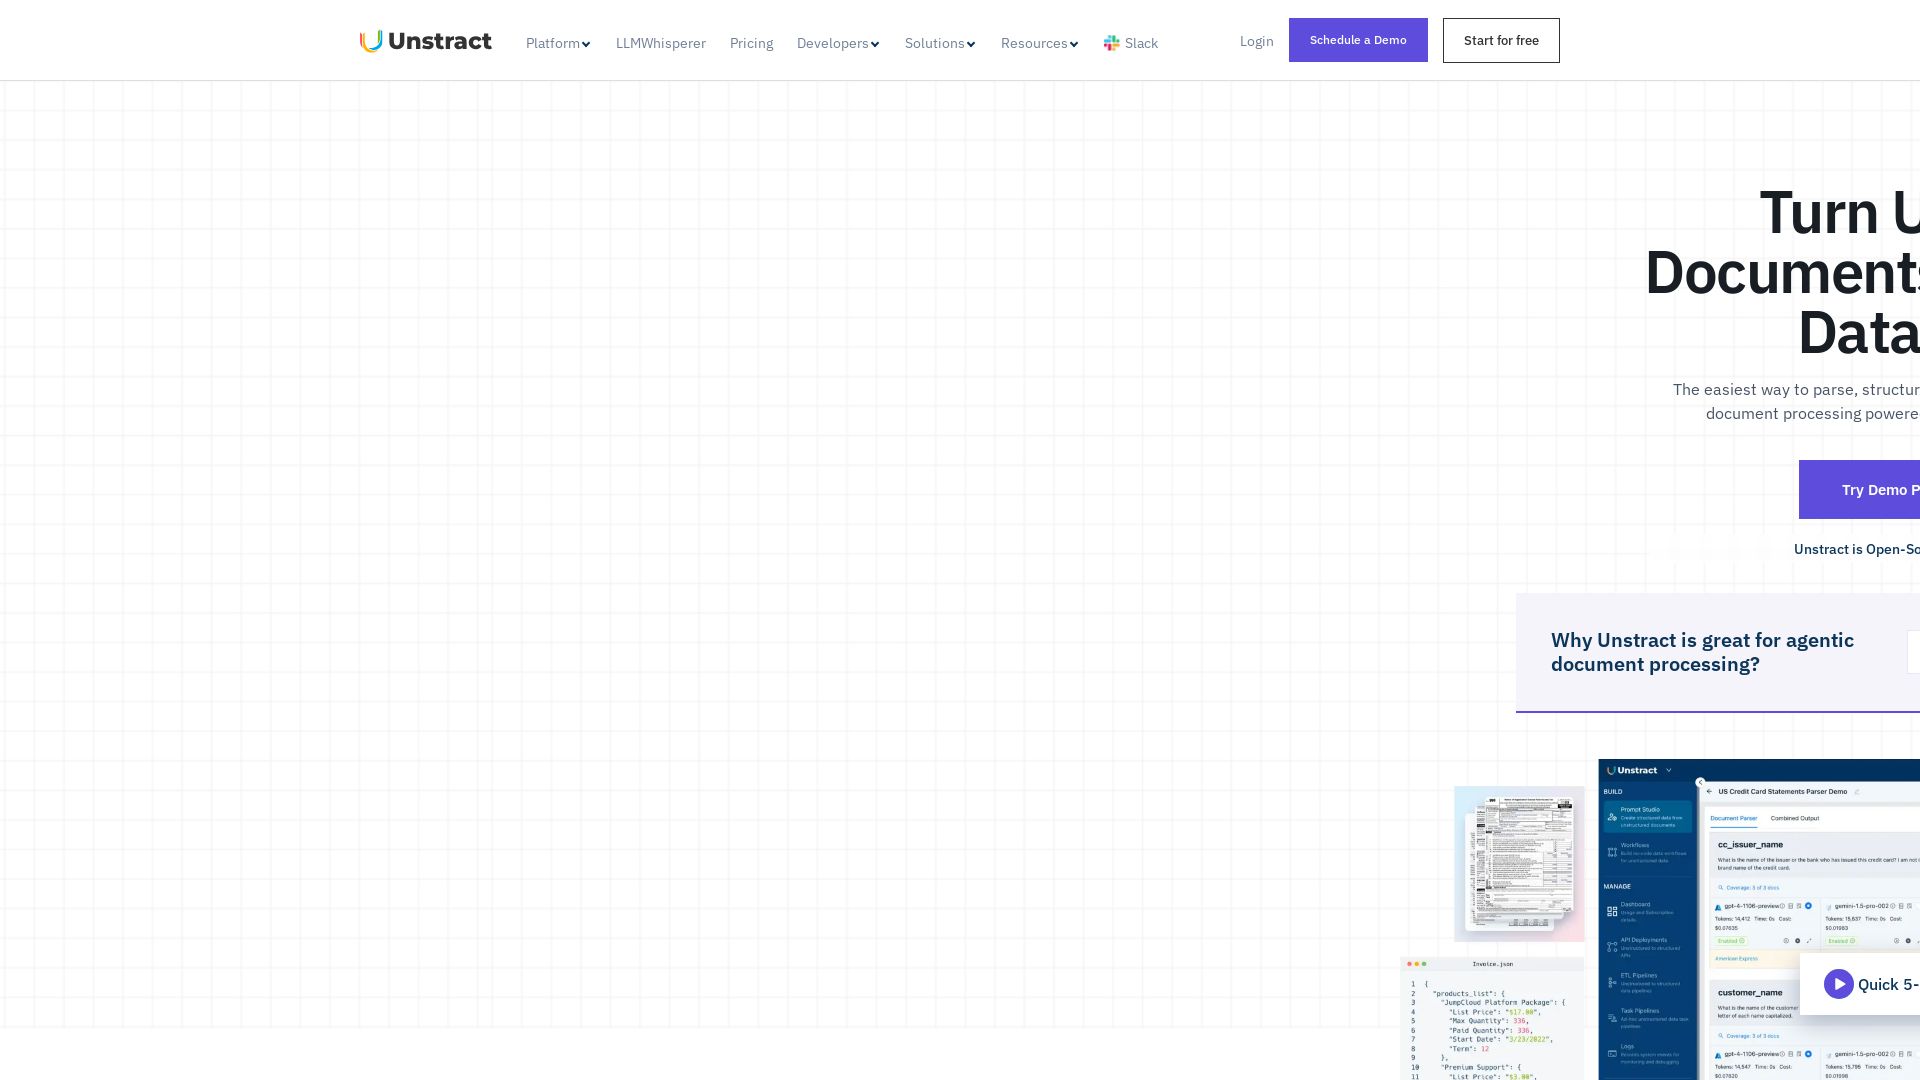The width and height of the screenshot is (1920, 1080).
Task: Select the Workflows sidebar icon
Action: click(x=1612, y=852)
